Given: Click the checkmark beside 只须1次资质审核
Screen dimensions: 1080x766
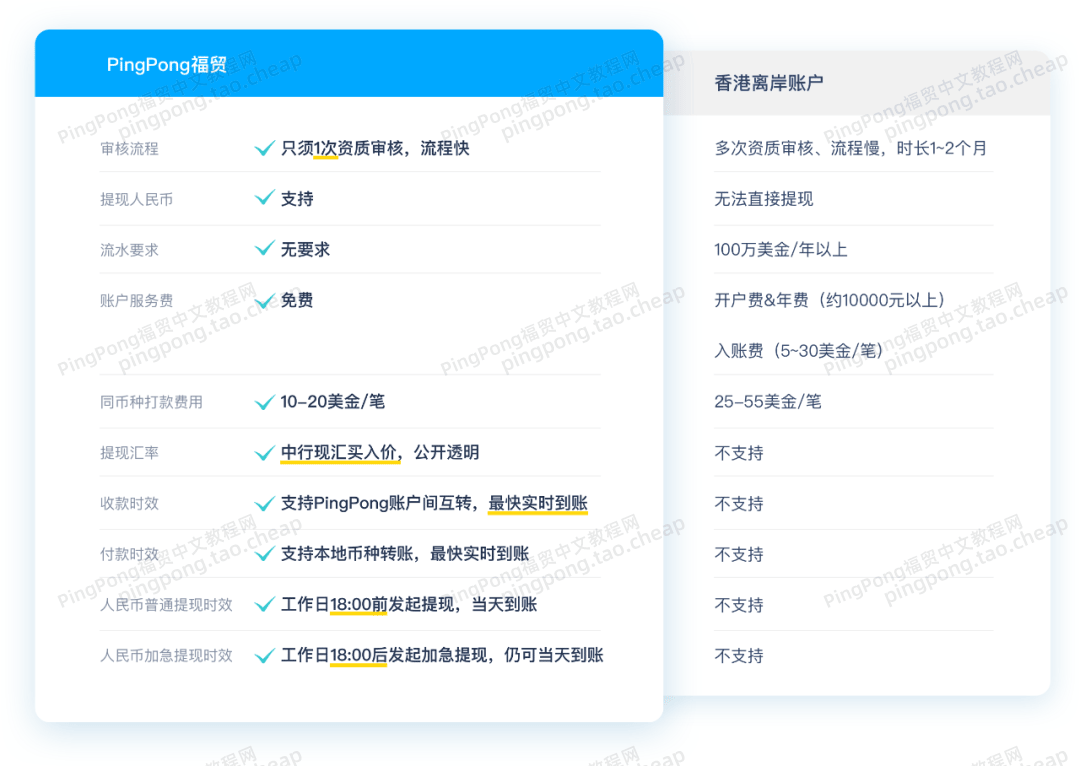Looking at the screenshot, I should tap(264, 149).
